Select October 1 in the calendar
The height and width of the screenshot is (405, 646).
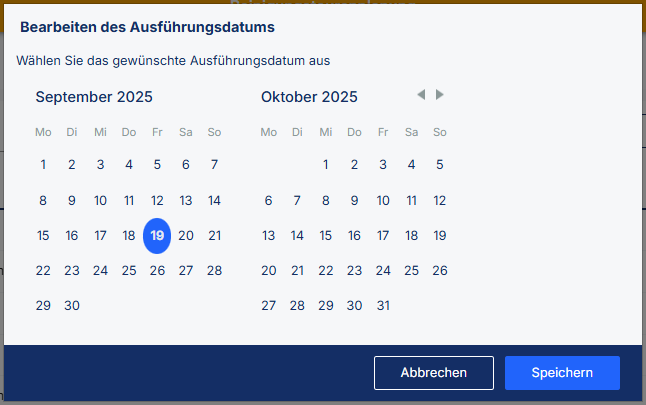tap(325, 165)
